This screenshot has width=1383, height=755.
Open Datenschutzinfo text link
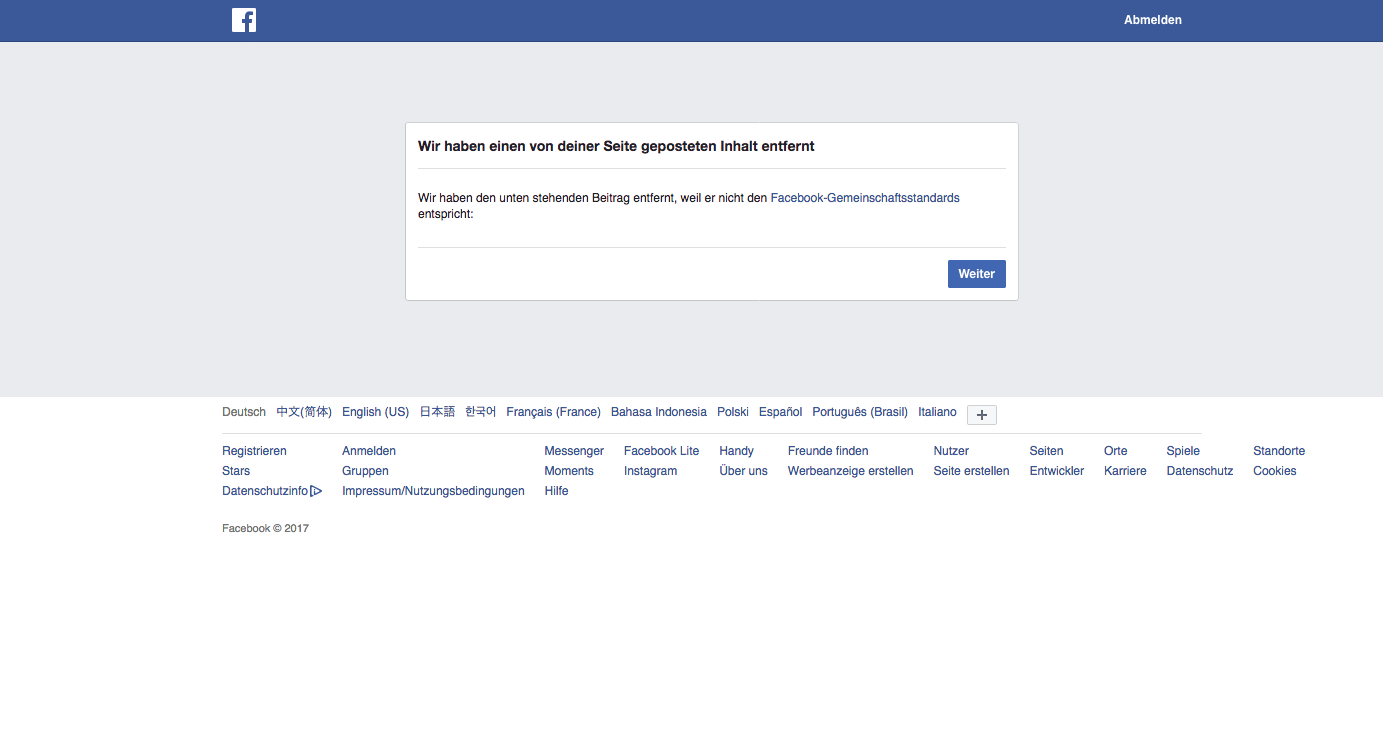pyautogui.click(x=265, y=491)
